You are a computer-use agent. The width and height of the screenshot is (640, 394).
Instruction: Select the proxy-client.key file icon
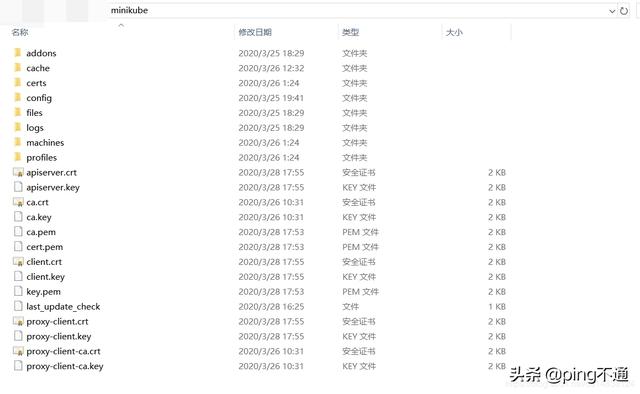point(18,336)
